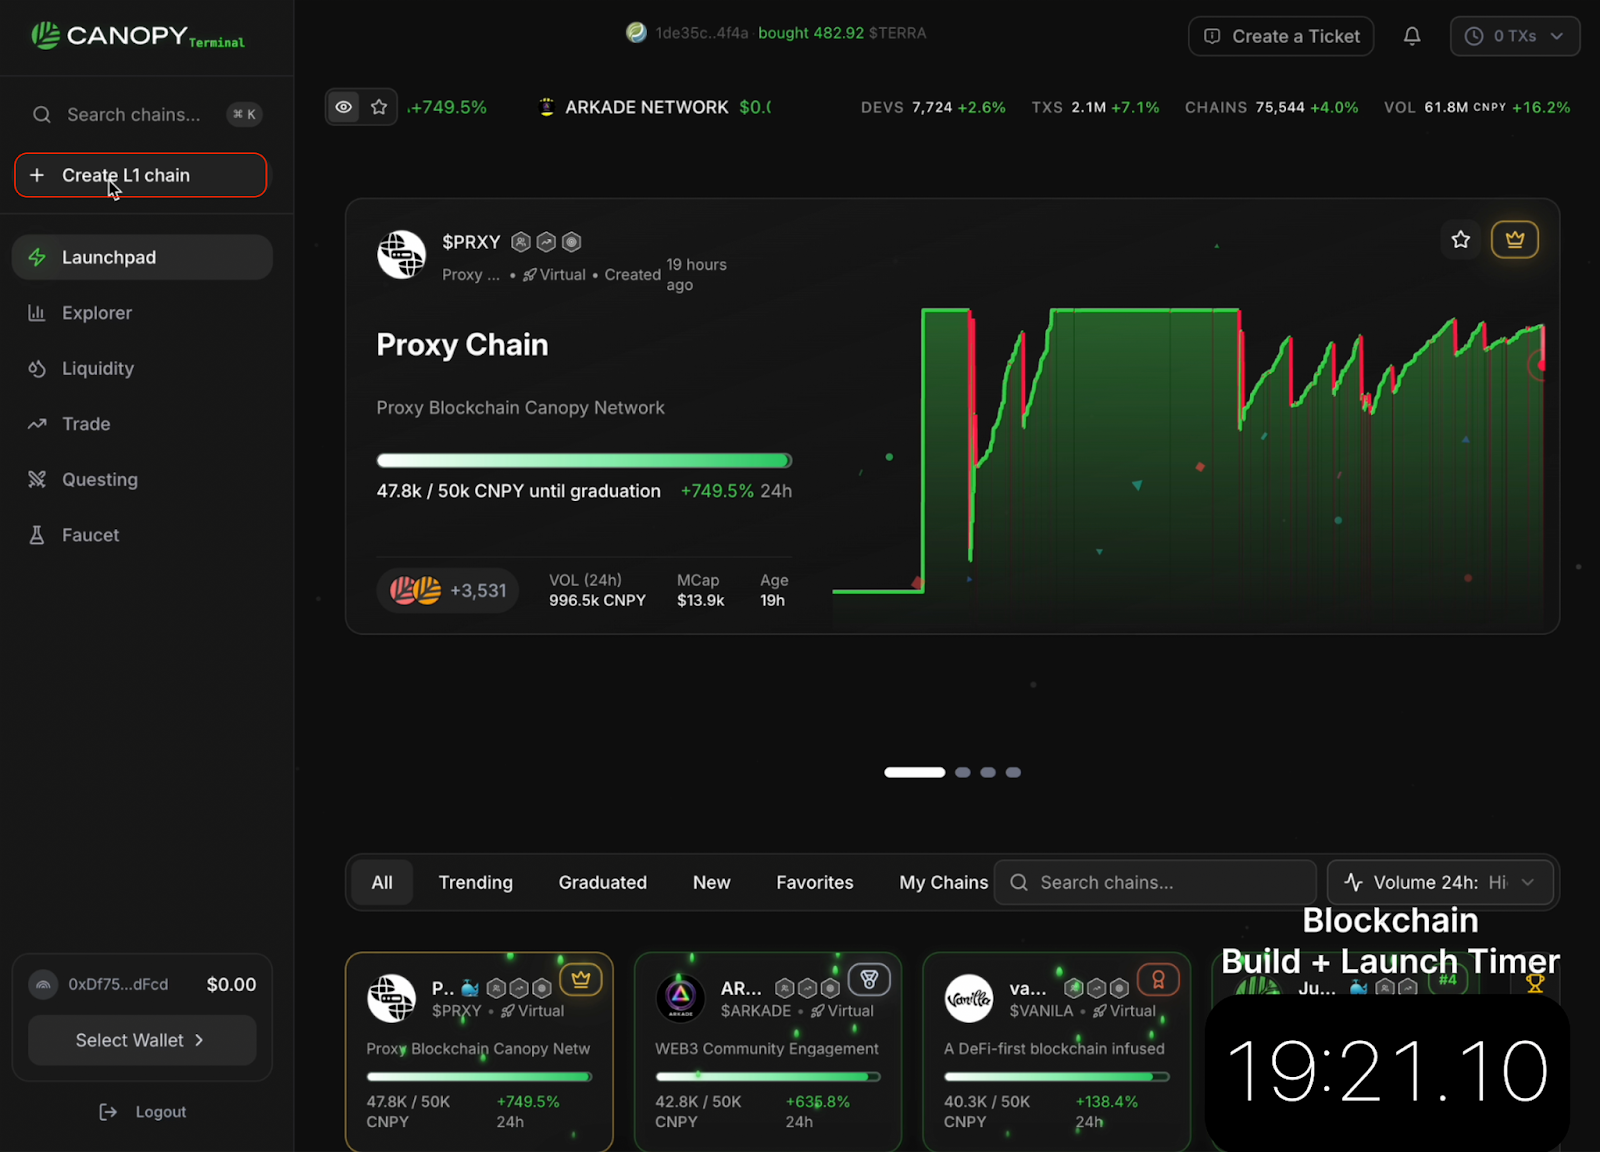Open the Faucet page

142,535
